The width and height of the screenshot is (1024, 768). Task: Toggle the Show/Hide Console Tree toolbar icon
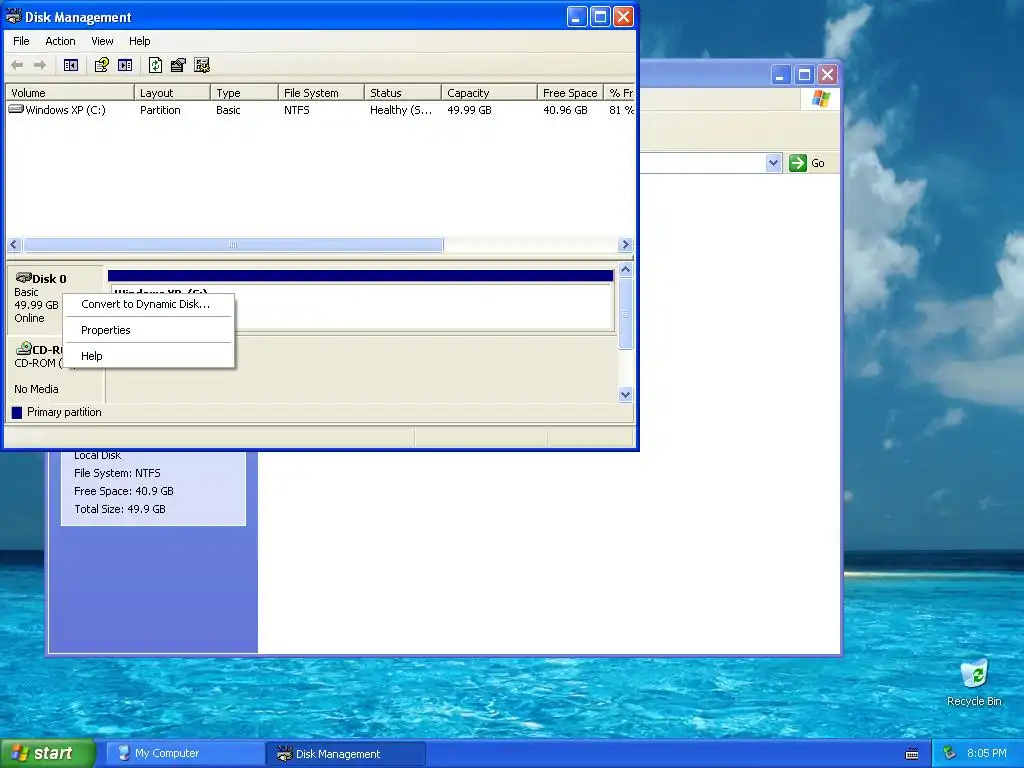pos(71,65)
